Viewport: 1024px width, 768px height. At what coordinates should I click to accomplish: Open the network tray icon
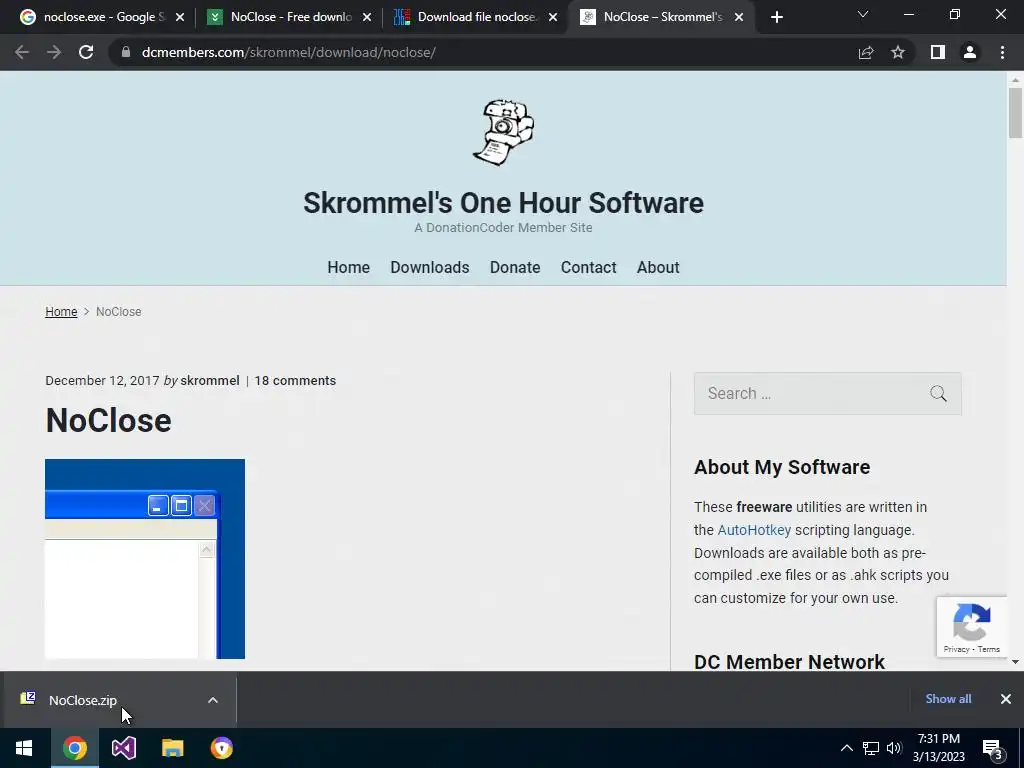point(871,748)
